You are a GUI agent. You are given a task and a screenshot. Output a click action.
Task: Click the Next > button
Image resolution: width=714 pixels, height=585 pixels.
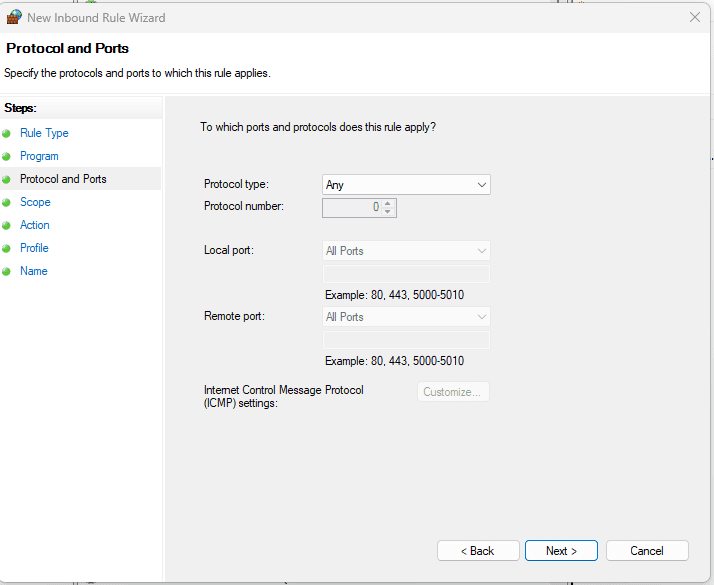click(x=561, y=551)
